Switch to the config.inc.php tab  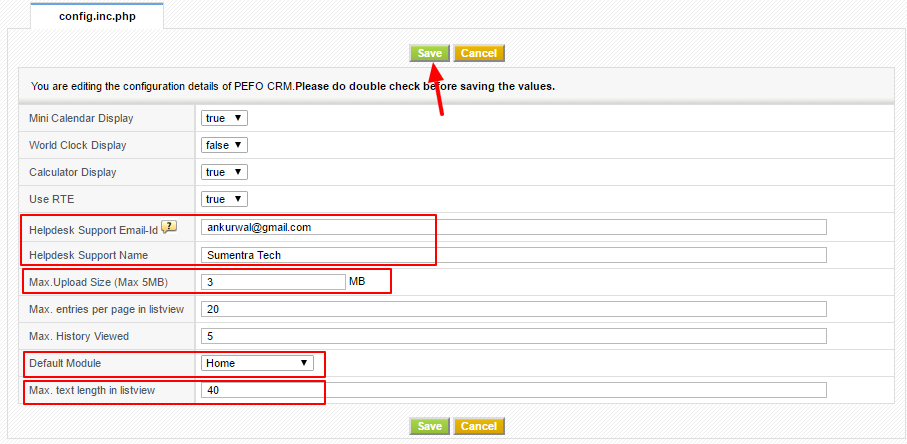point(96,17)
